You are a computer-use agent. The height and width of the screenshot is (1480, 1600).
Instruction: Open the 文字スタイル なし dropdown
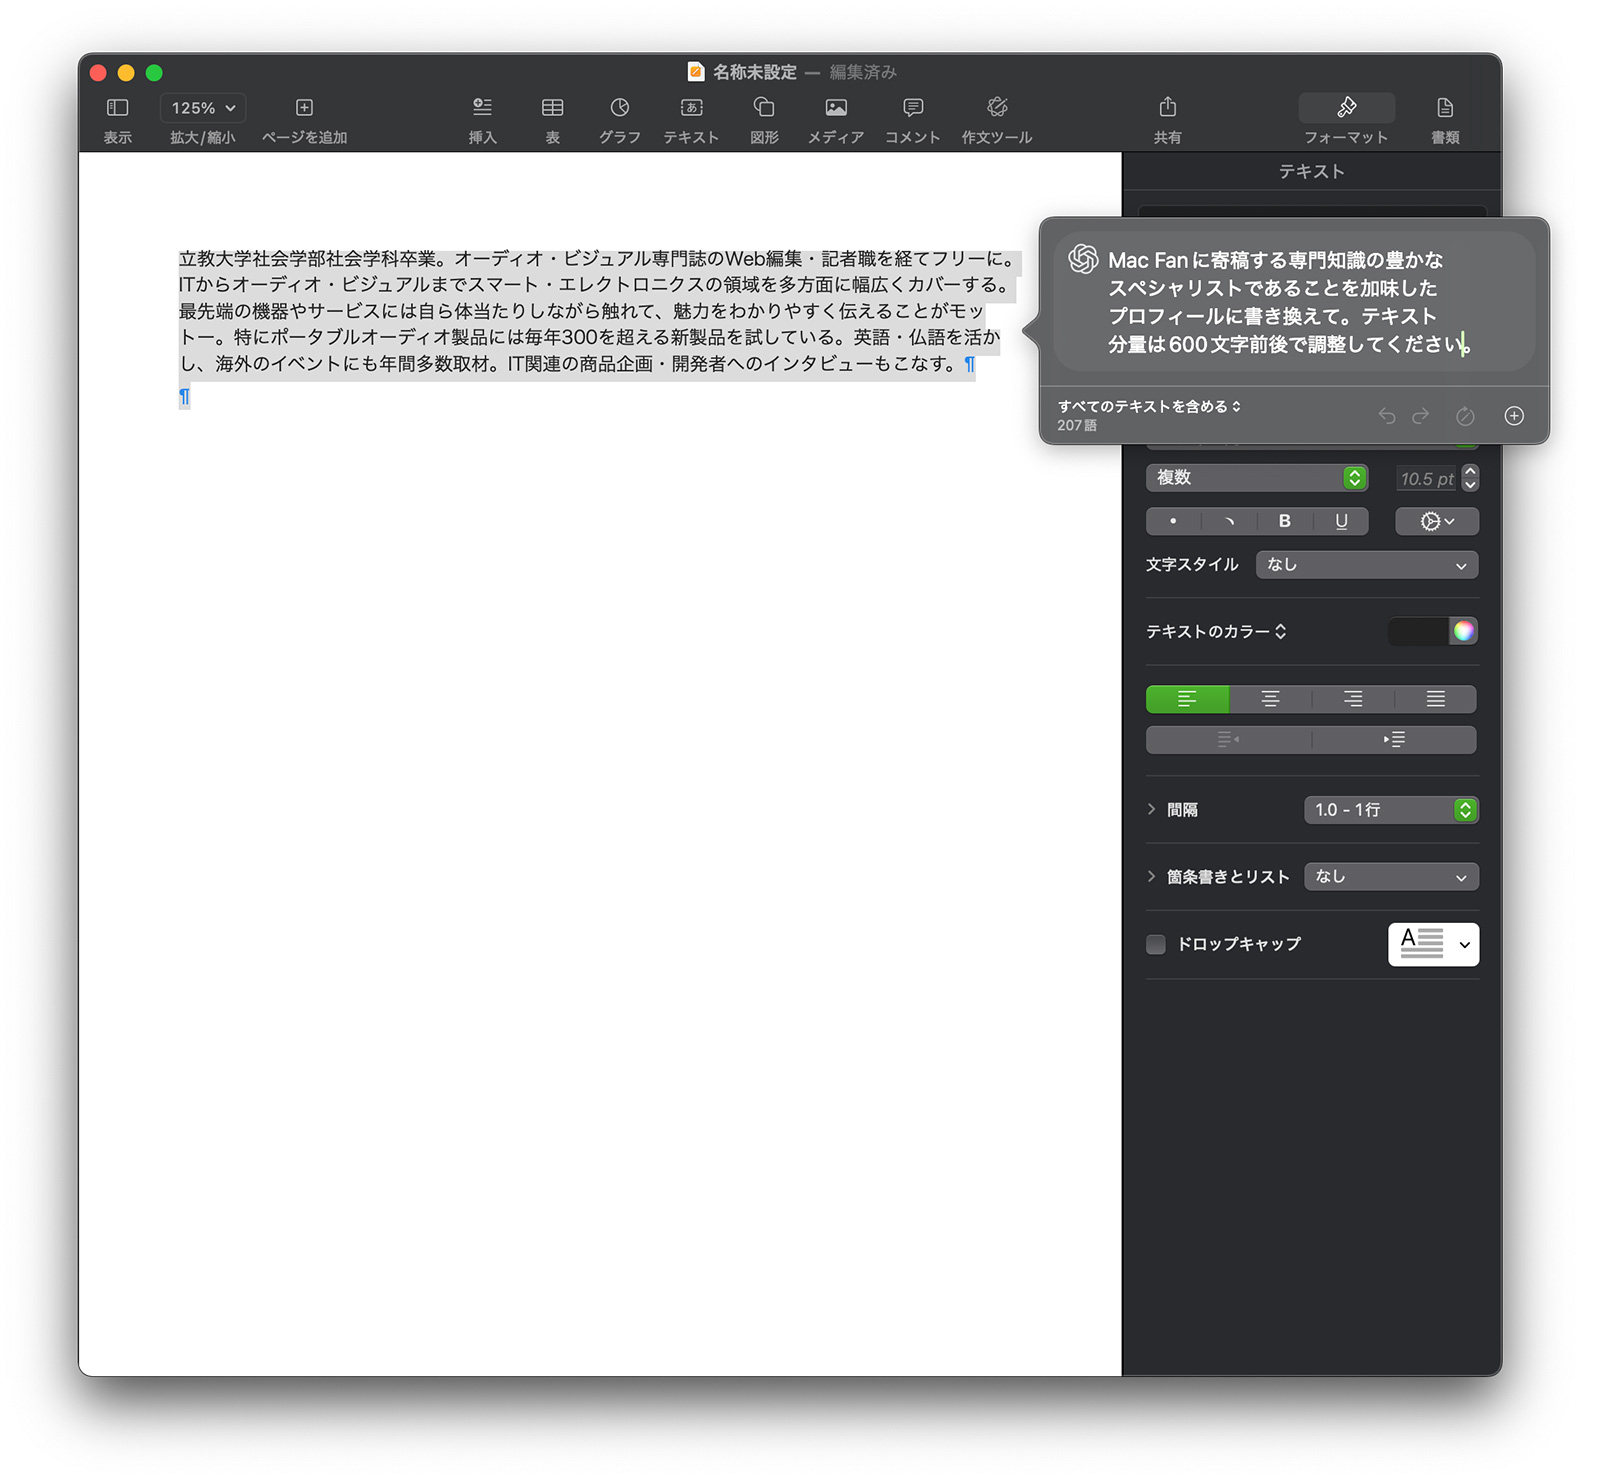point(1366,565)
